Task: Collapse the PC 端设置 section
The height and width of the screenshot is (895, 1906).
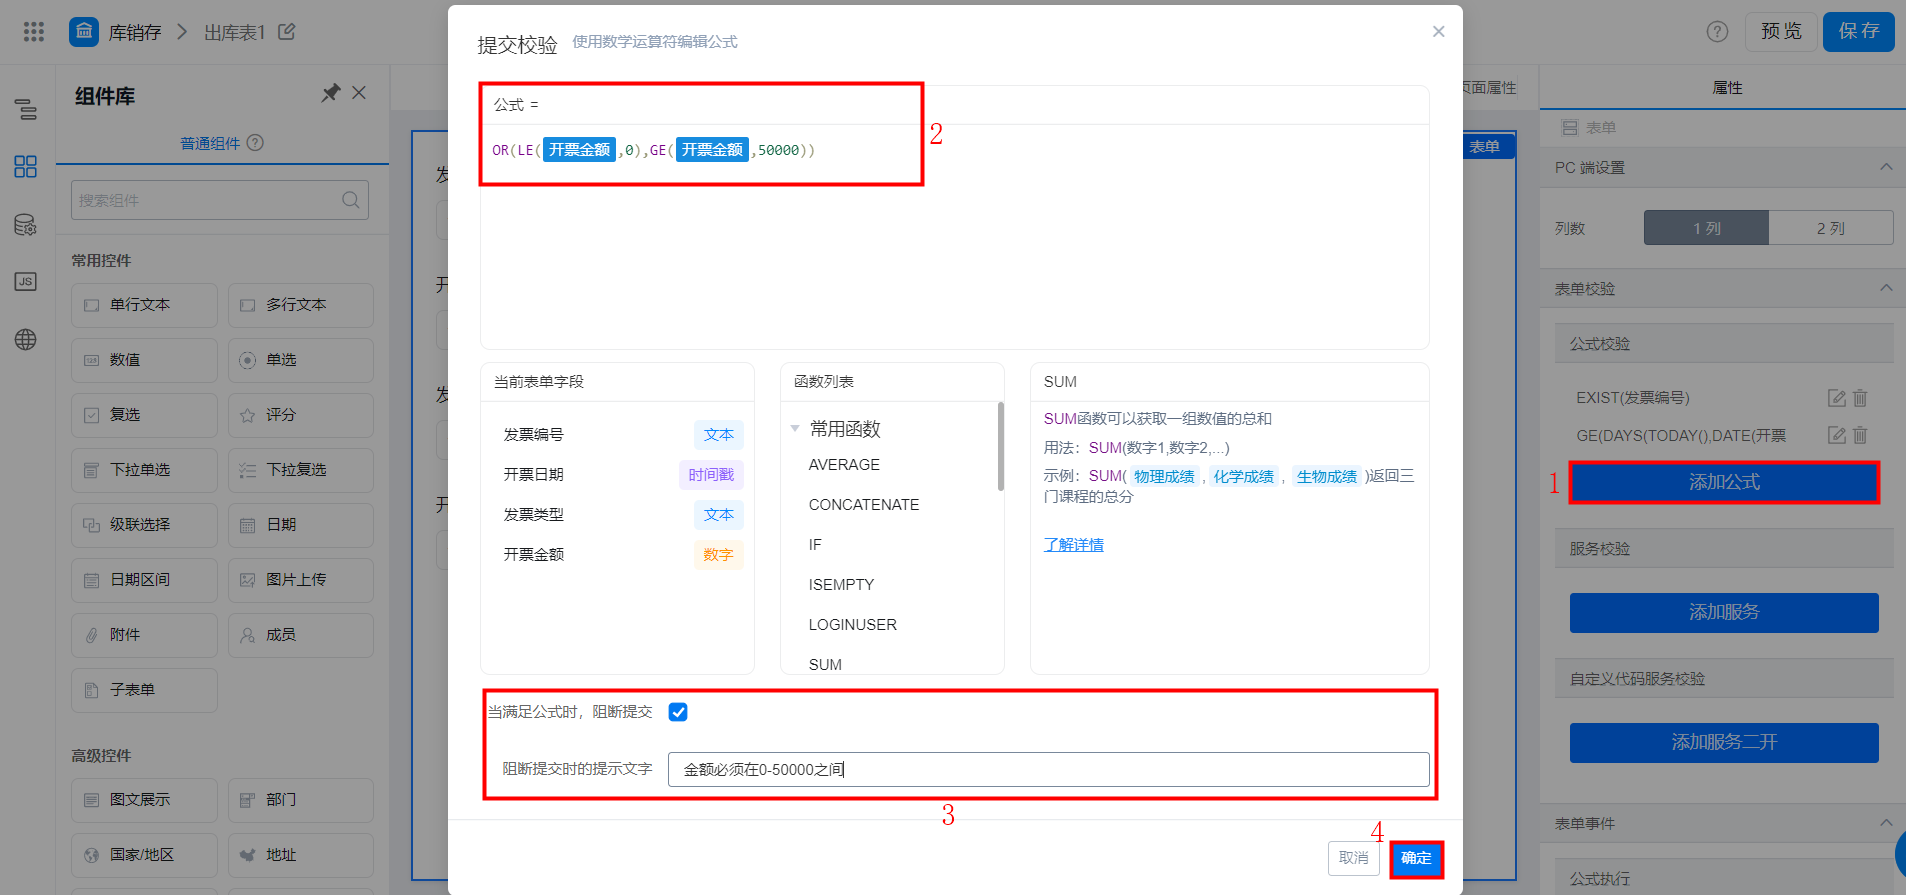Action: tap(1886, 167)
